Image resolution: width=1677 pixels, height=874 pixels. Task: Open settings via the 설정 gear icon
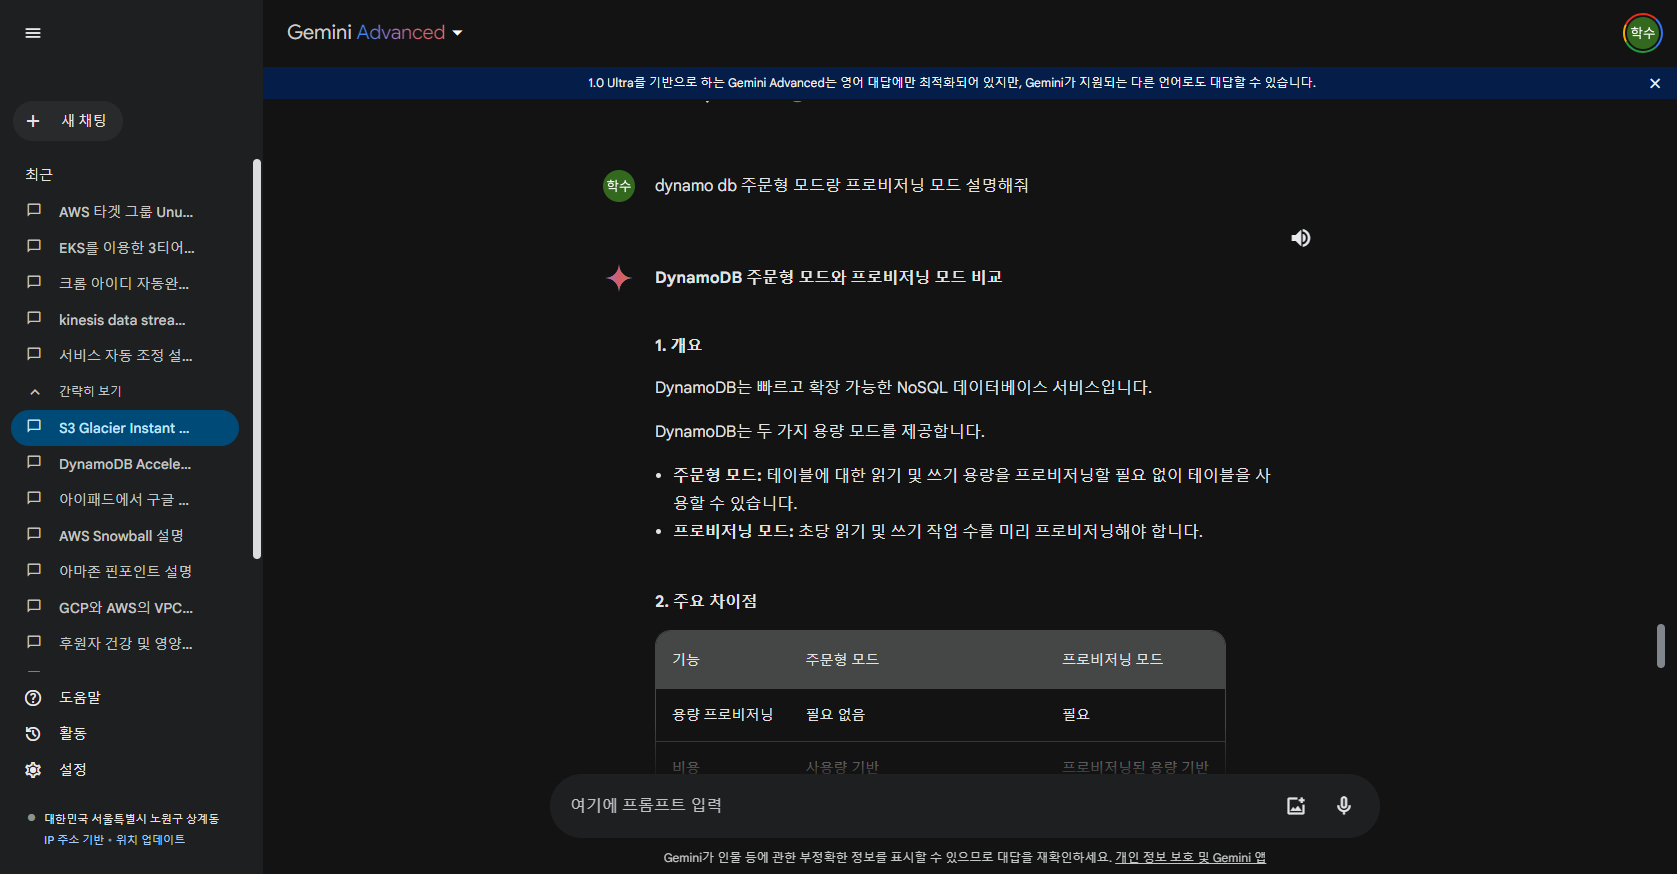coord(33,770)
